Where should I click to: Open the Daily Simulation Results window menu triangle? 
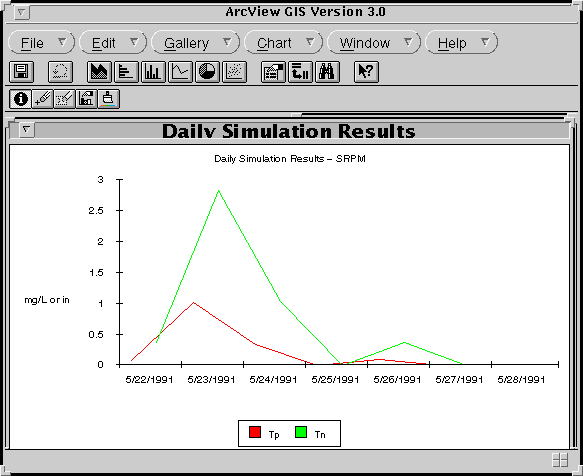[26, 129]
